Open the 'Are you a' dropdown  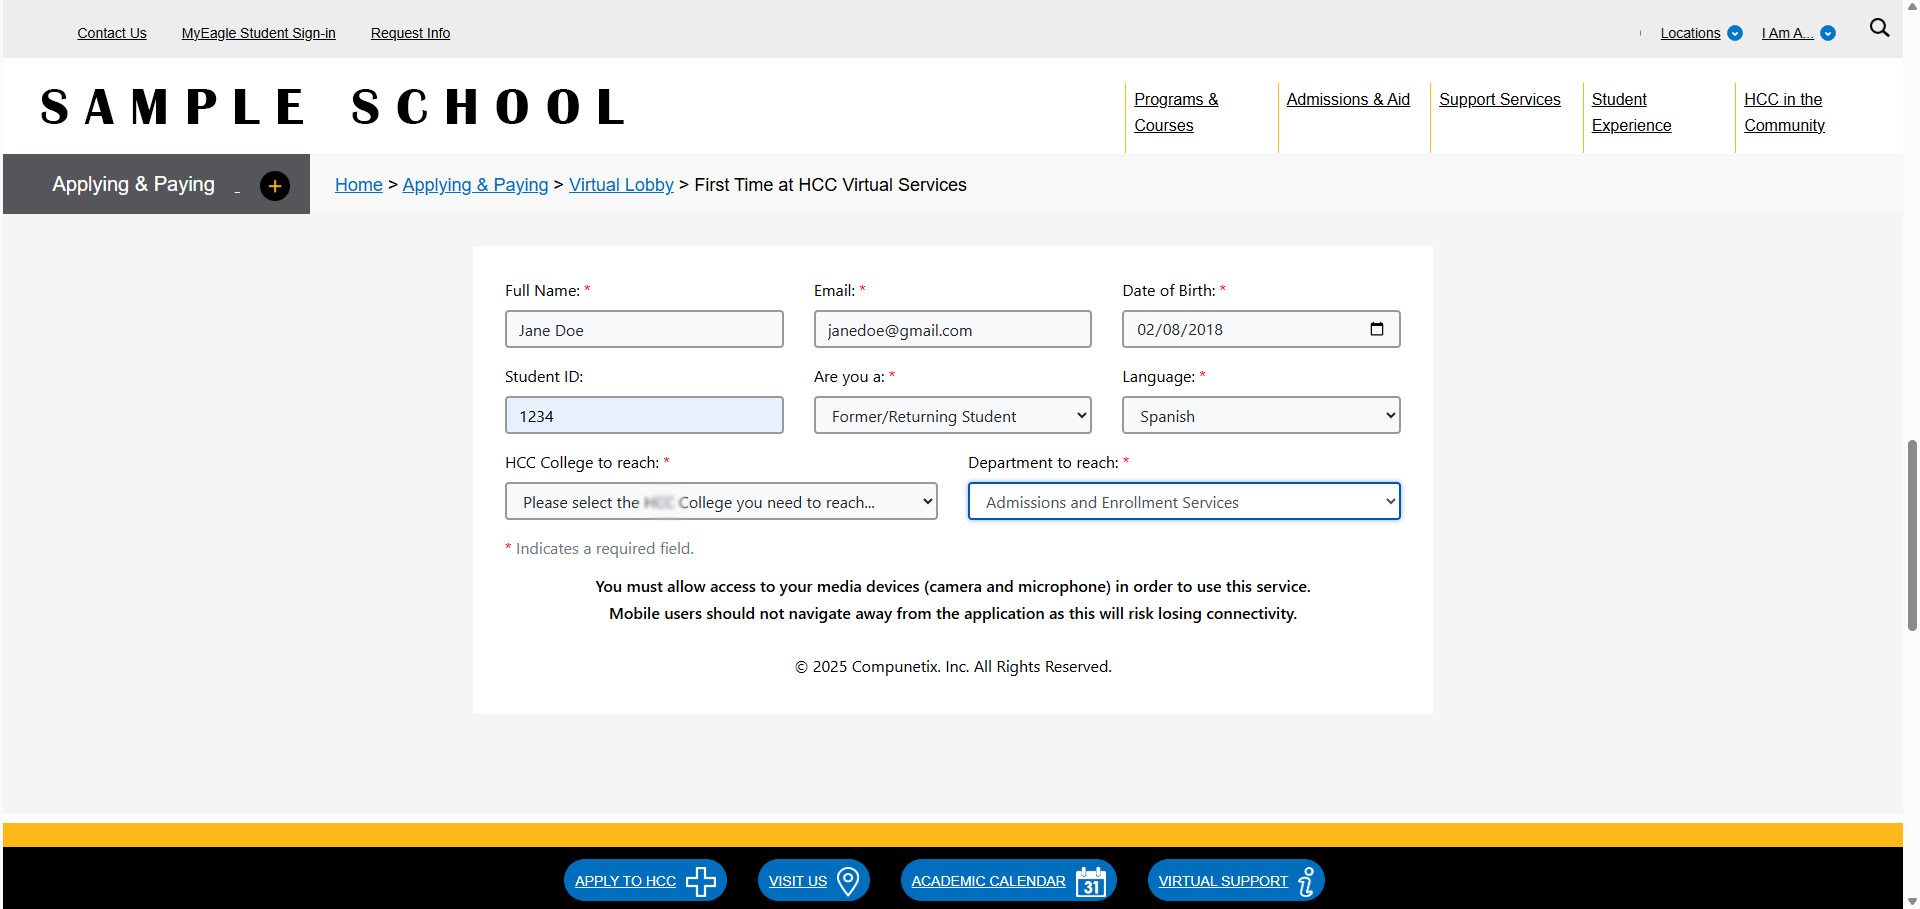pyautogui.click(x=952, y=416)
